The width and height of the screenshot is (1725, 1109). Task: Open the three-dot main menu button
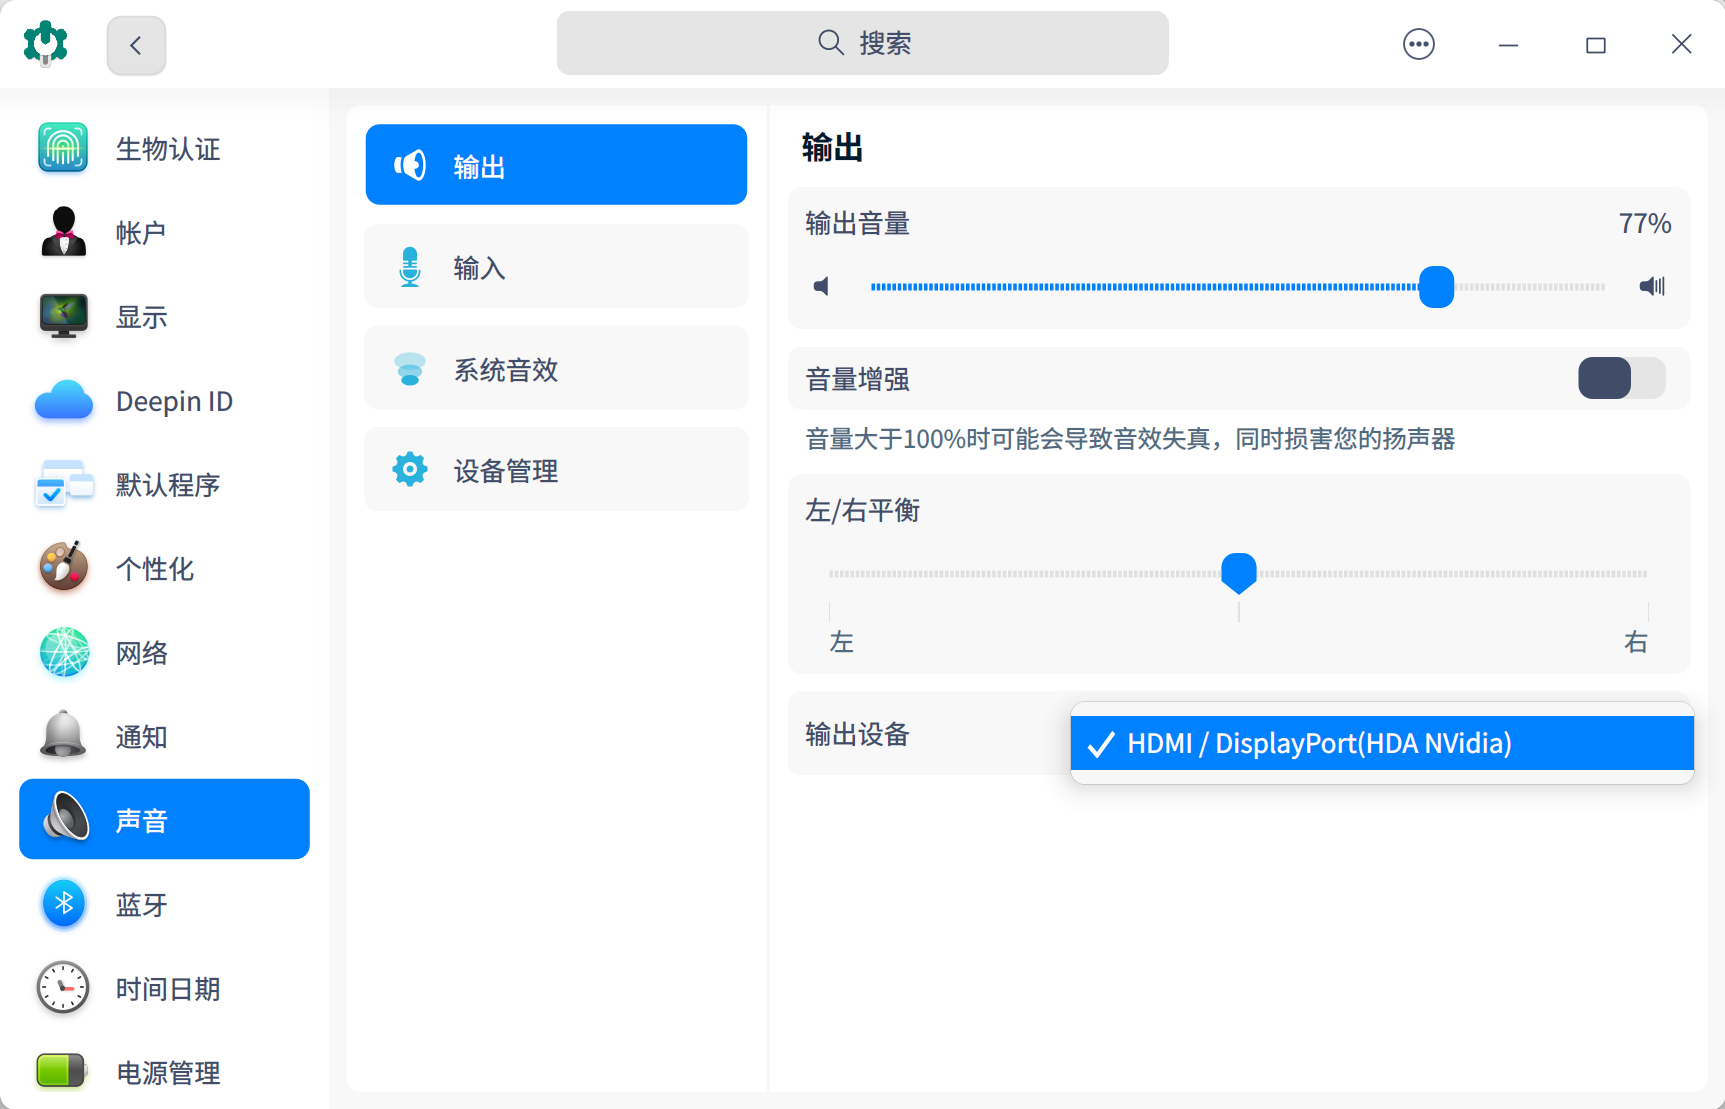[x=1418, y=44]
